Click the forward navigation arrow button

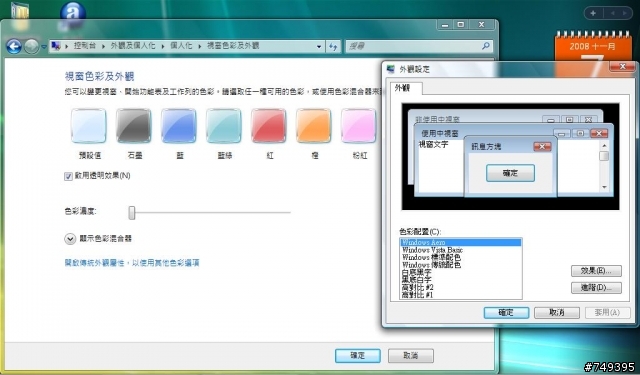pyautogui.click(x=31, y=47)
